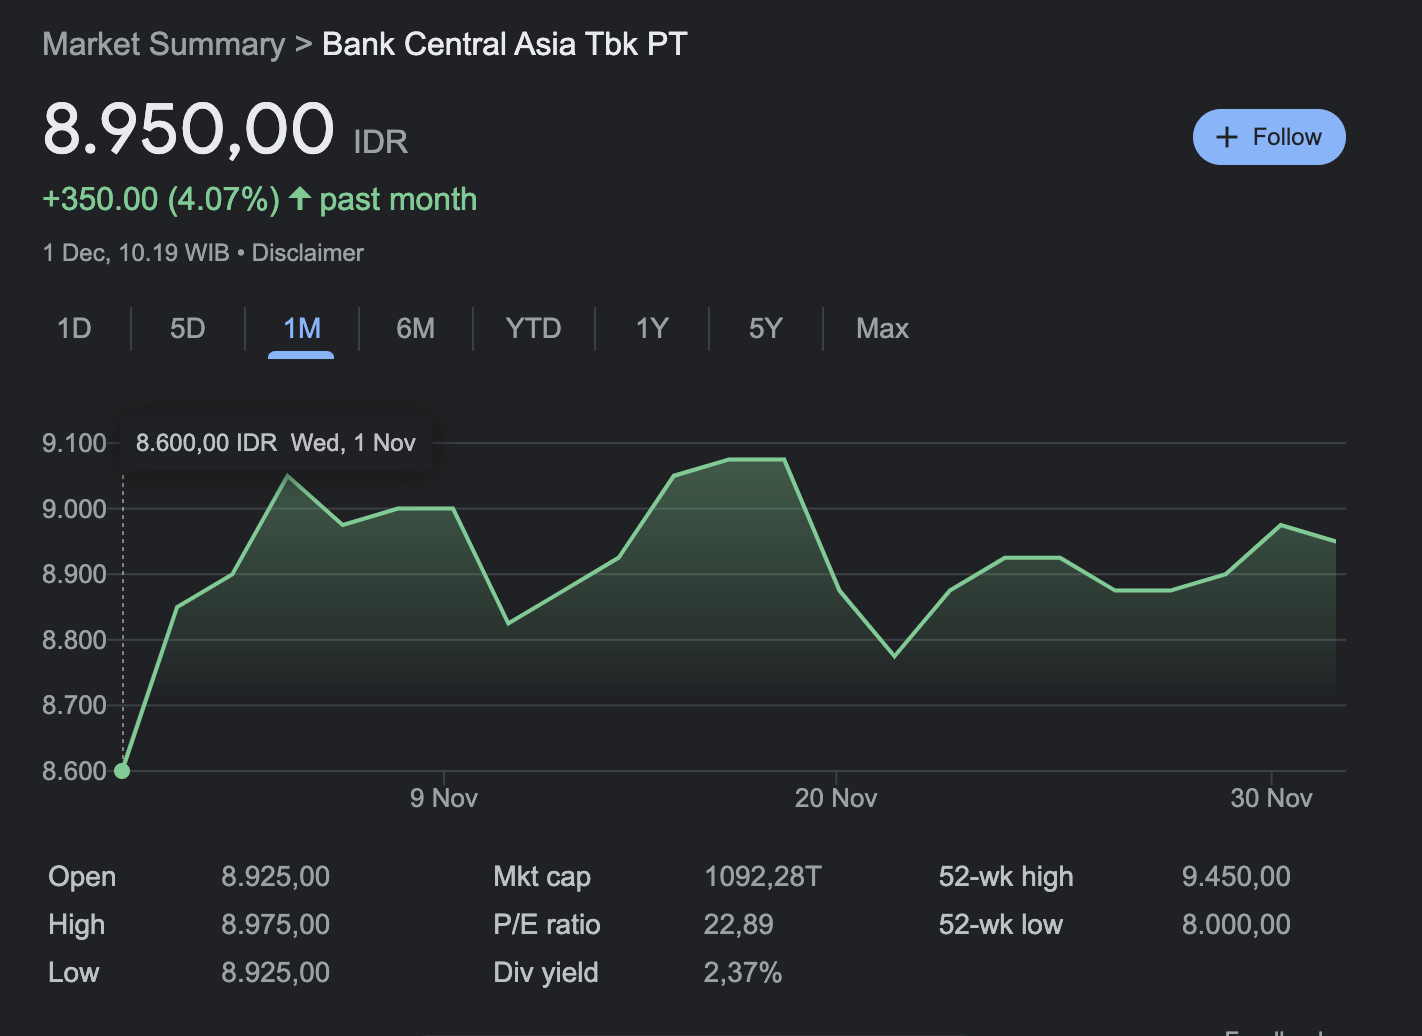Click the plus icon inside the Follow button
The width and height of the screenshot is (1422, 1036).
coord(1227,137)
